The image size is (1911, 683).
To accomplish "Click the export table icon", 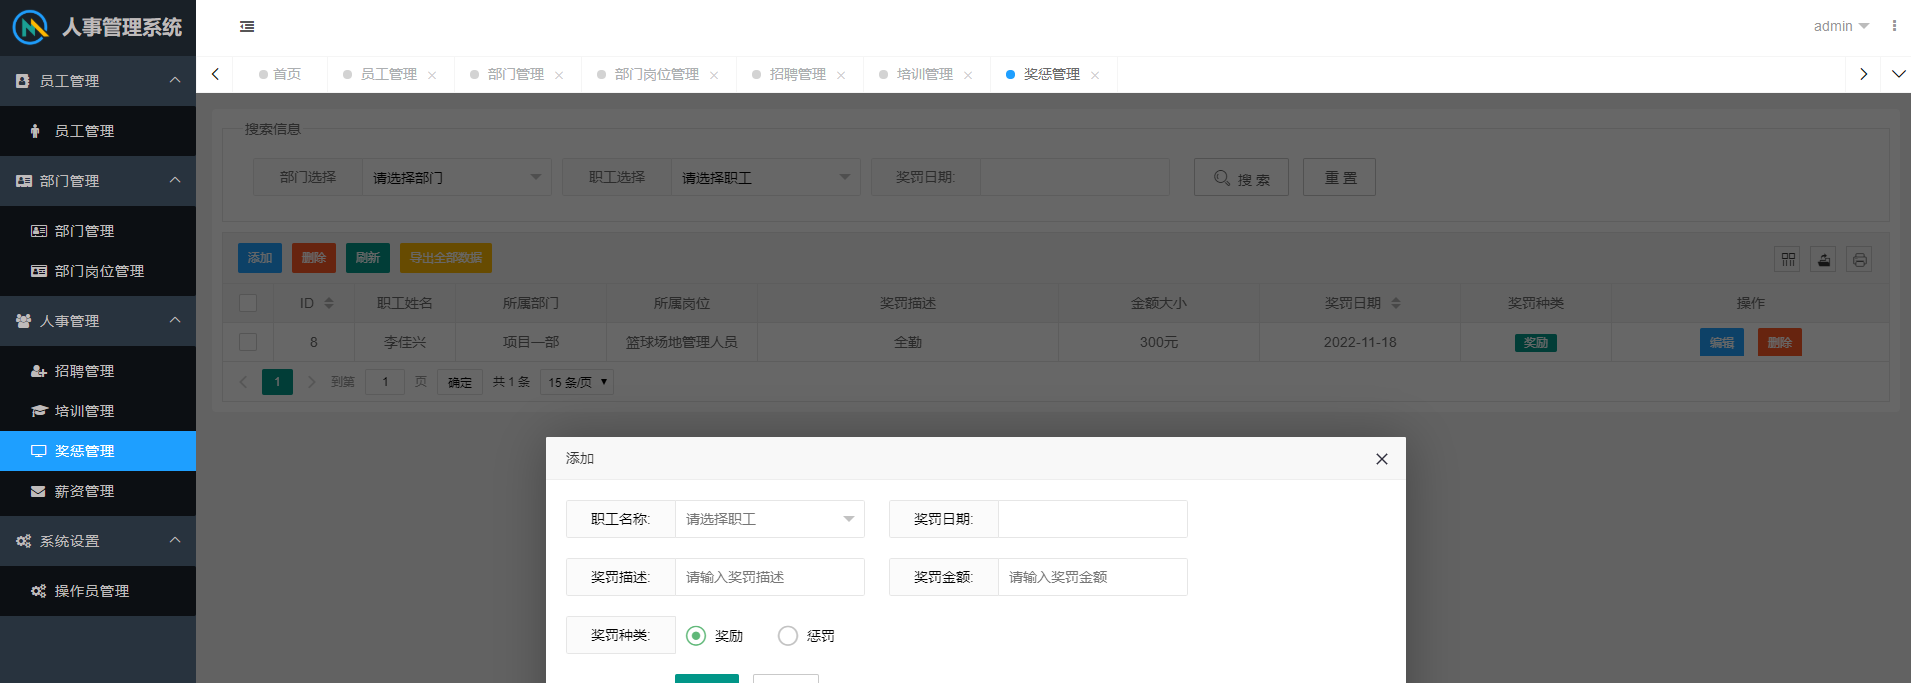I will point(1824,260).
